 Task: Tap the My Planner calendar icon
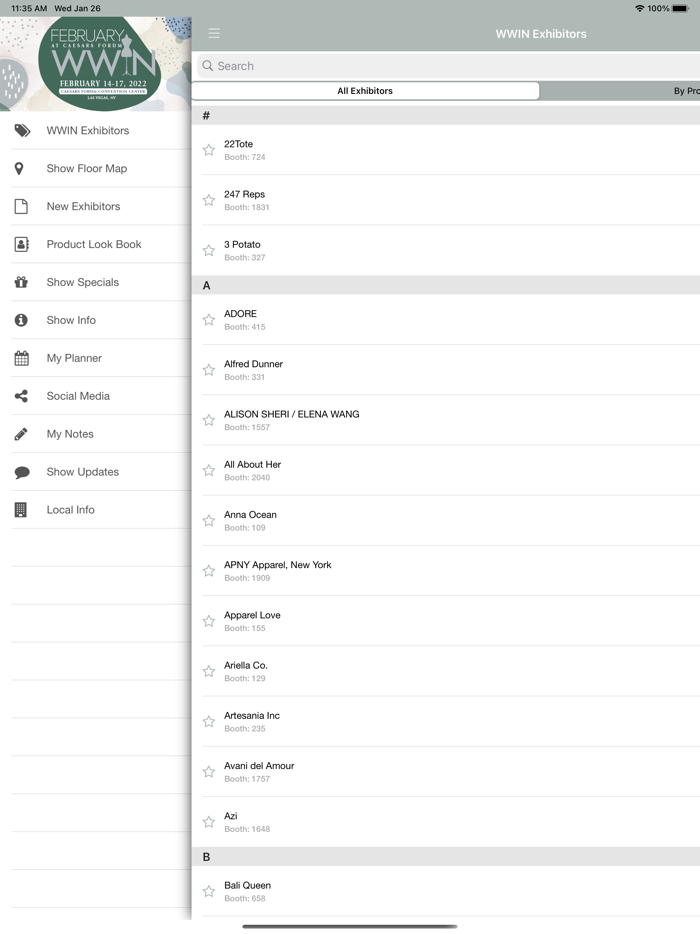21,358
